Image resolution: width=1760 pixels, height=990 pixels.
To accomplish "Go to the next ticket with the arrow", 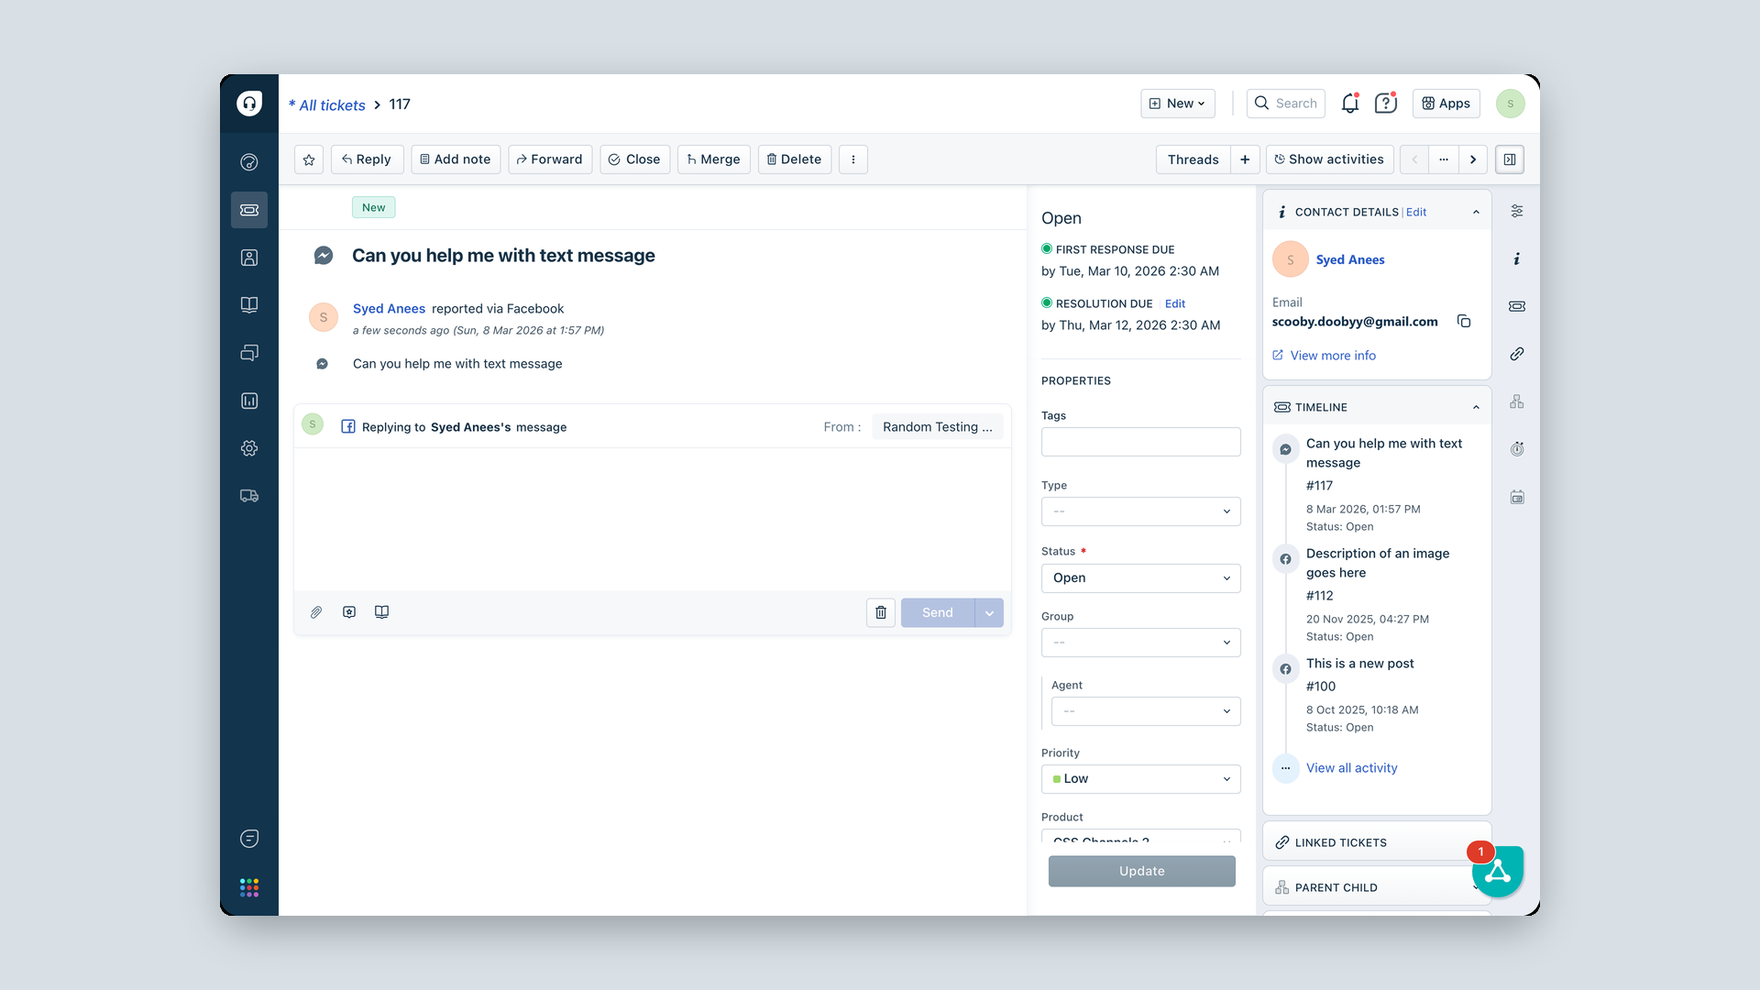I will (x=1473, y=159).
